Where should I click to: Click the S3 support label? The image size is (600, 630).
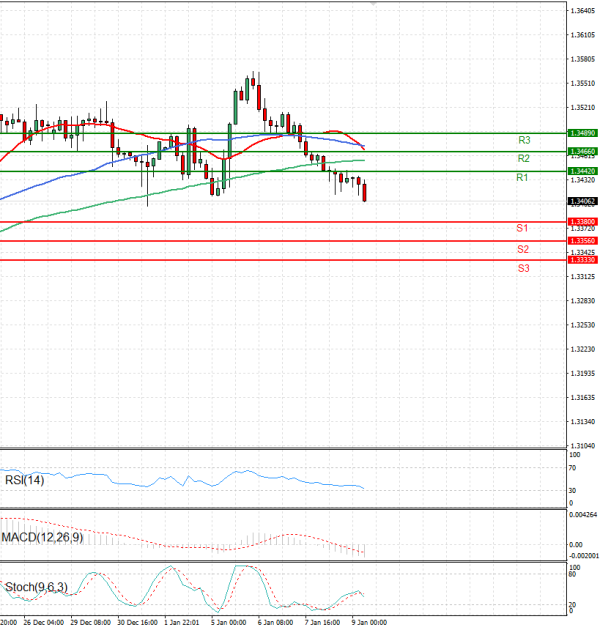click(x=523, y=269)
